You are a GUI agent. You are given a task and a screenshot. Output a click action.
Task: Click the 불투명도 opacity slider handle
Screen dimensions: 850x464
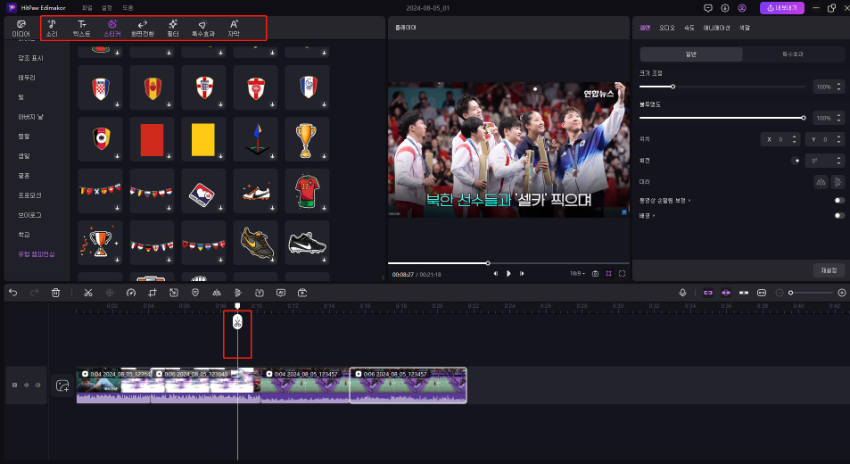(804, 118)
